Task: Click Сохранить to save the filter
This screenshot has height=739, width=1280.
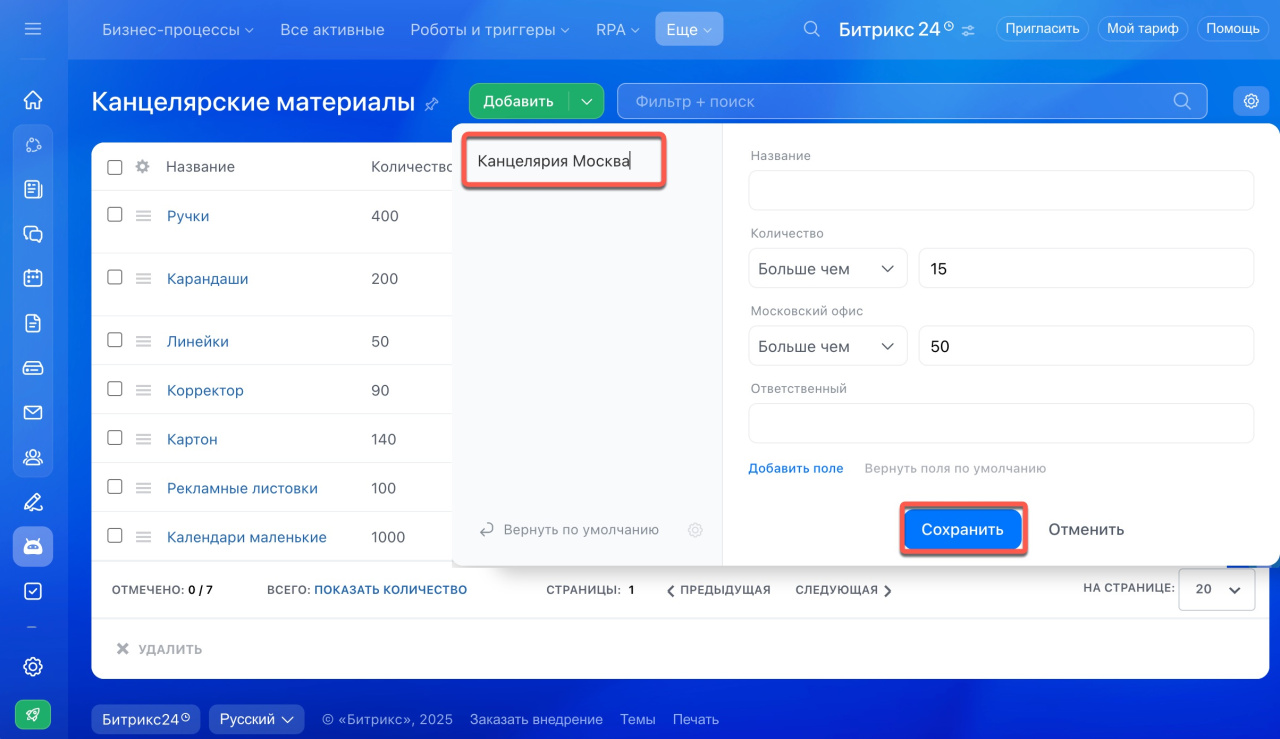Action: pyautogui.click(x=962, y=529)
